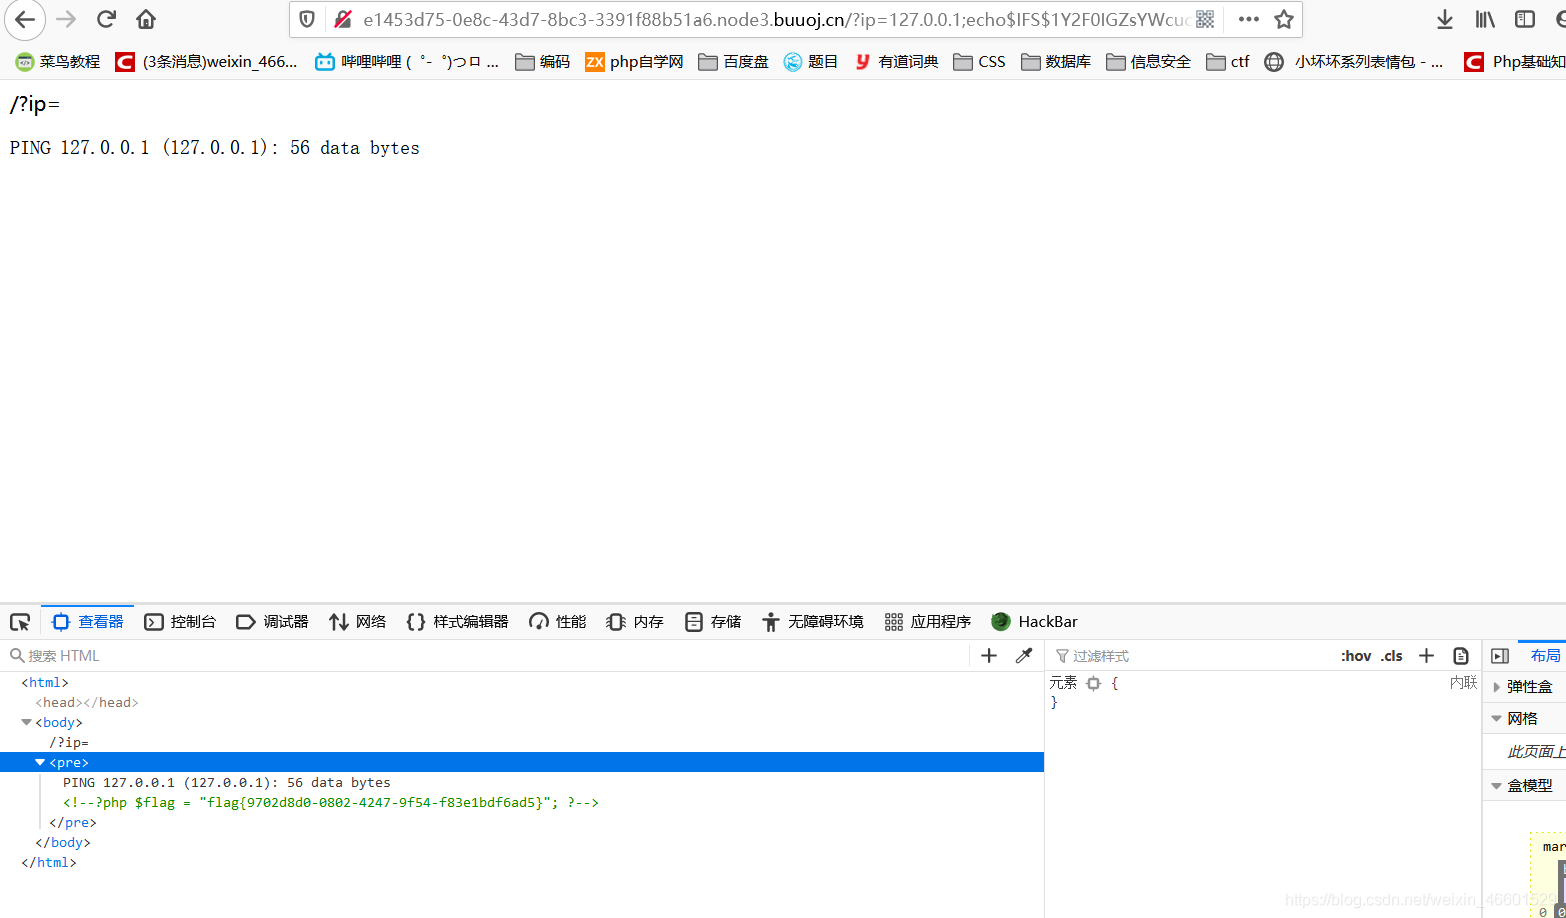Open the ctf bookmarks folder
The image size is (1566, 918).
[x=1228, y=62]
